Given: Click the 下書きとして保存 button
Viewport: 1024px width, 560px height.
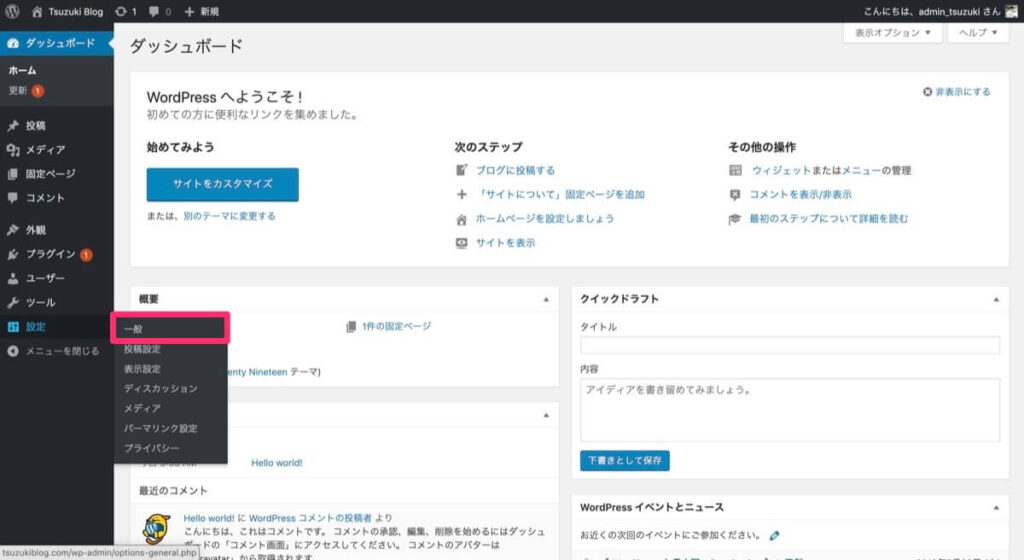Looking at the screenshot, I should [624, 460].
